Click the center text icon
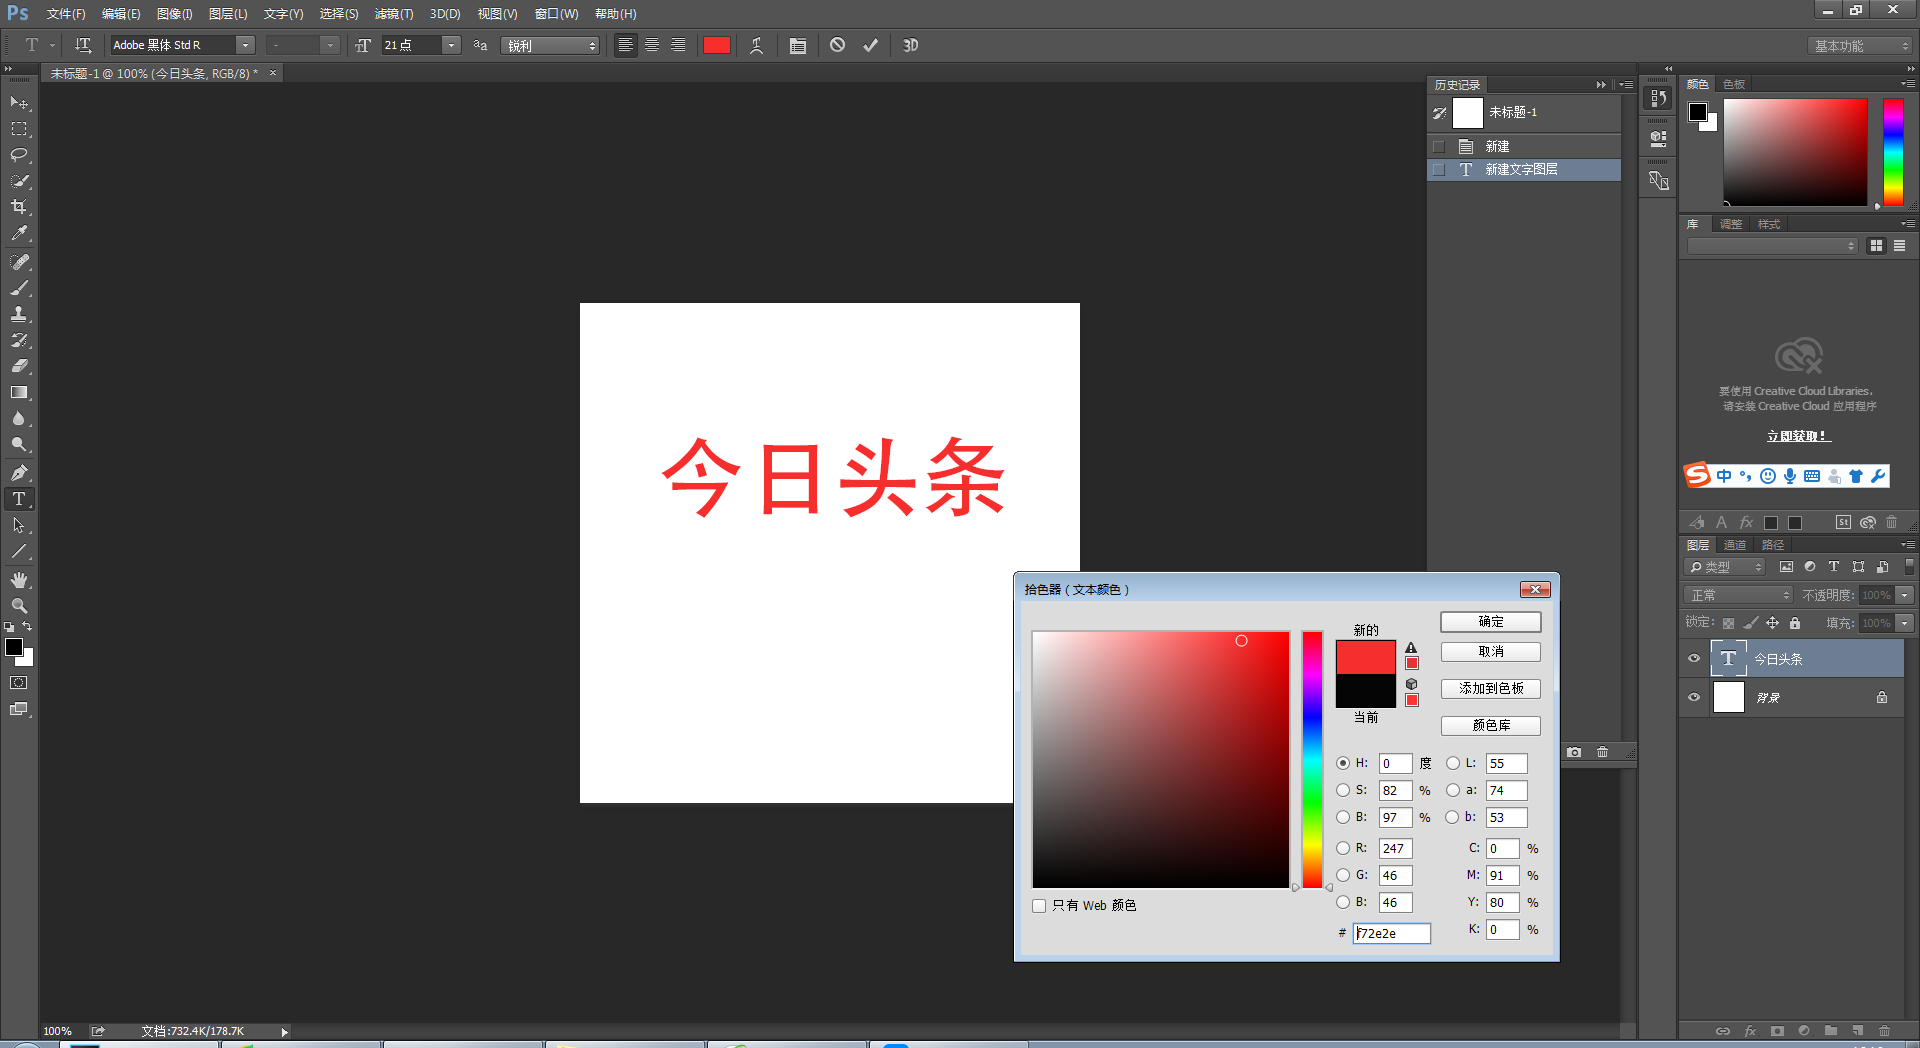Screen dimensions: 1920x1048 (652, 45)
